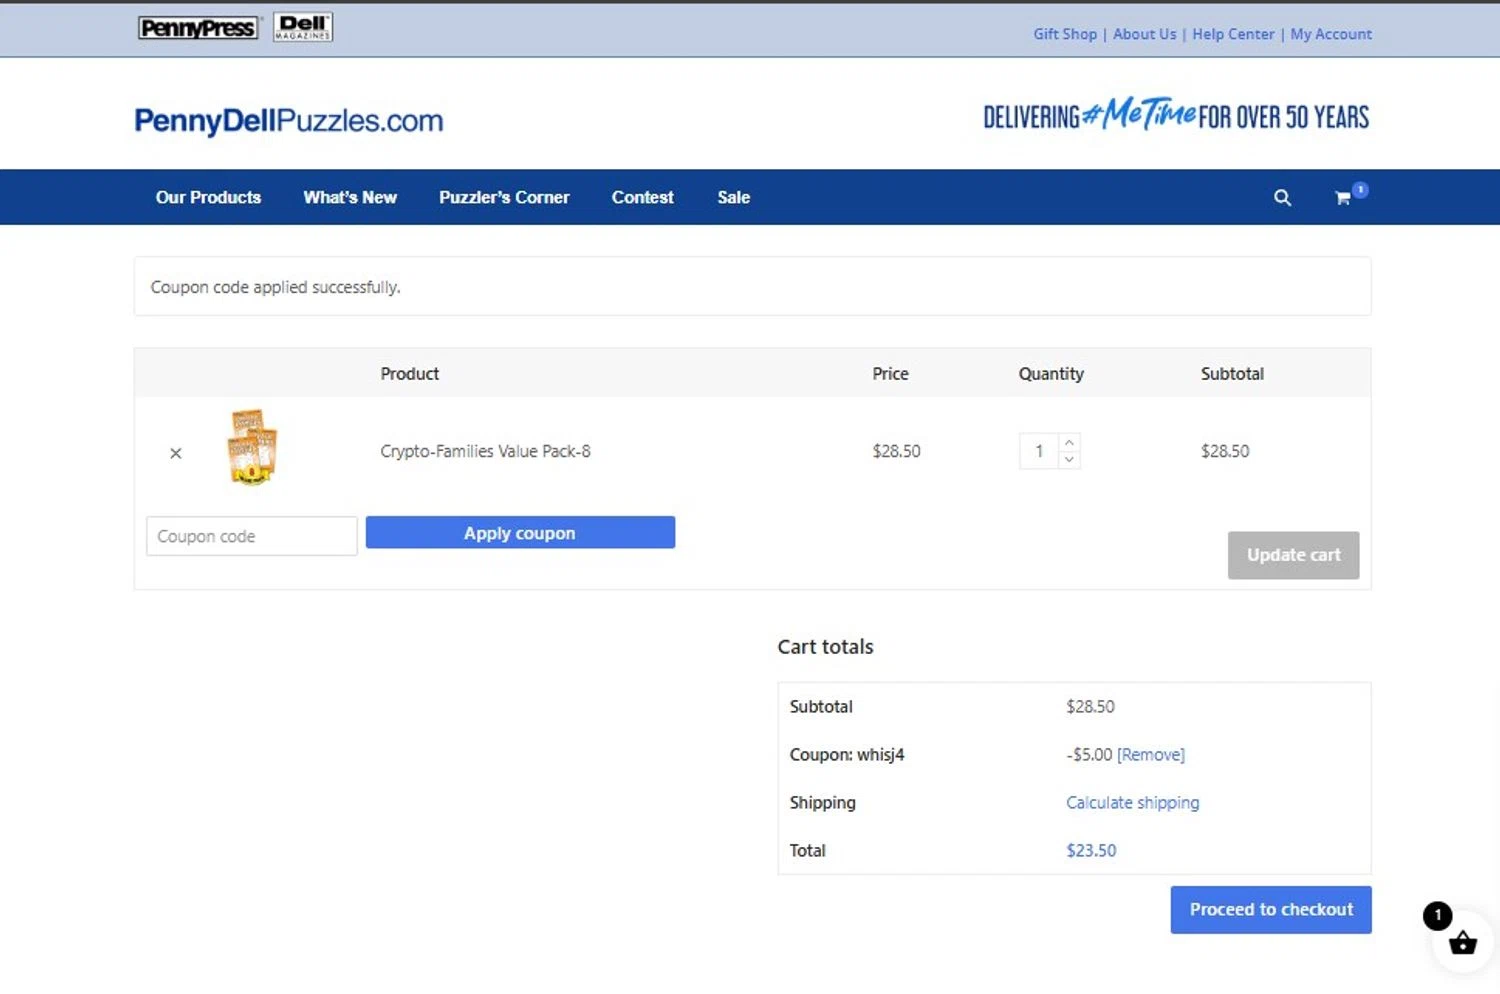This screenshot has width=1500, height=994.
Task: Click the Update cart button
Action: tap(1293, 555)
